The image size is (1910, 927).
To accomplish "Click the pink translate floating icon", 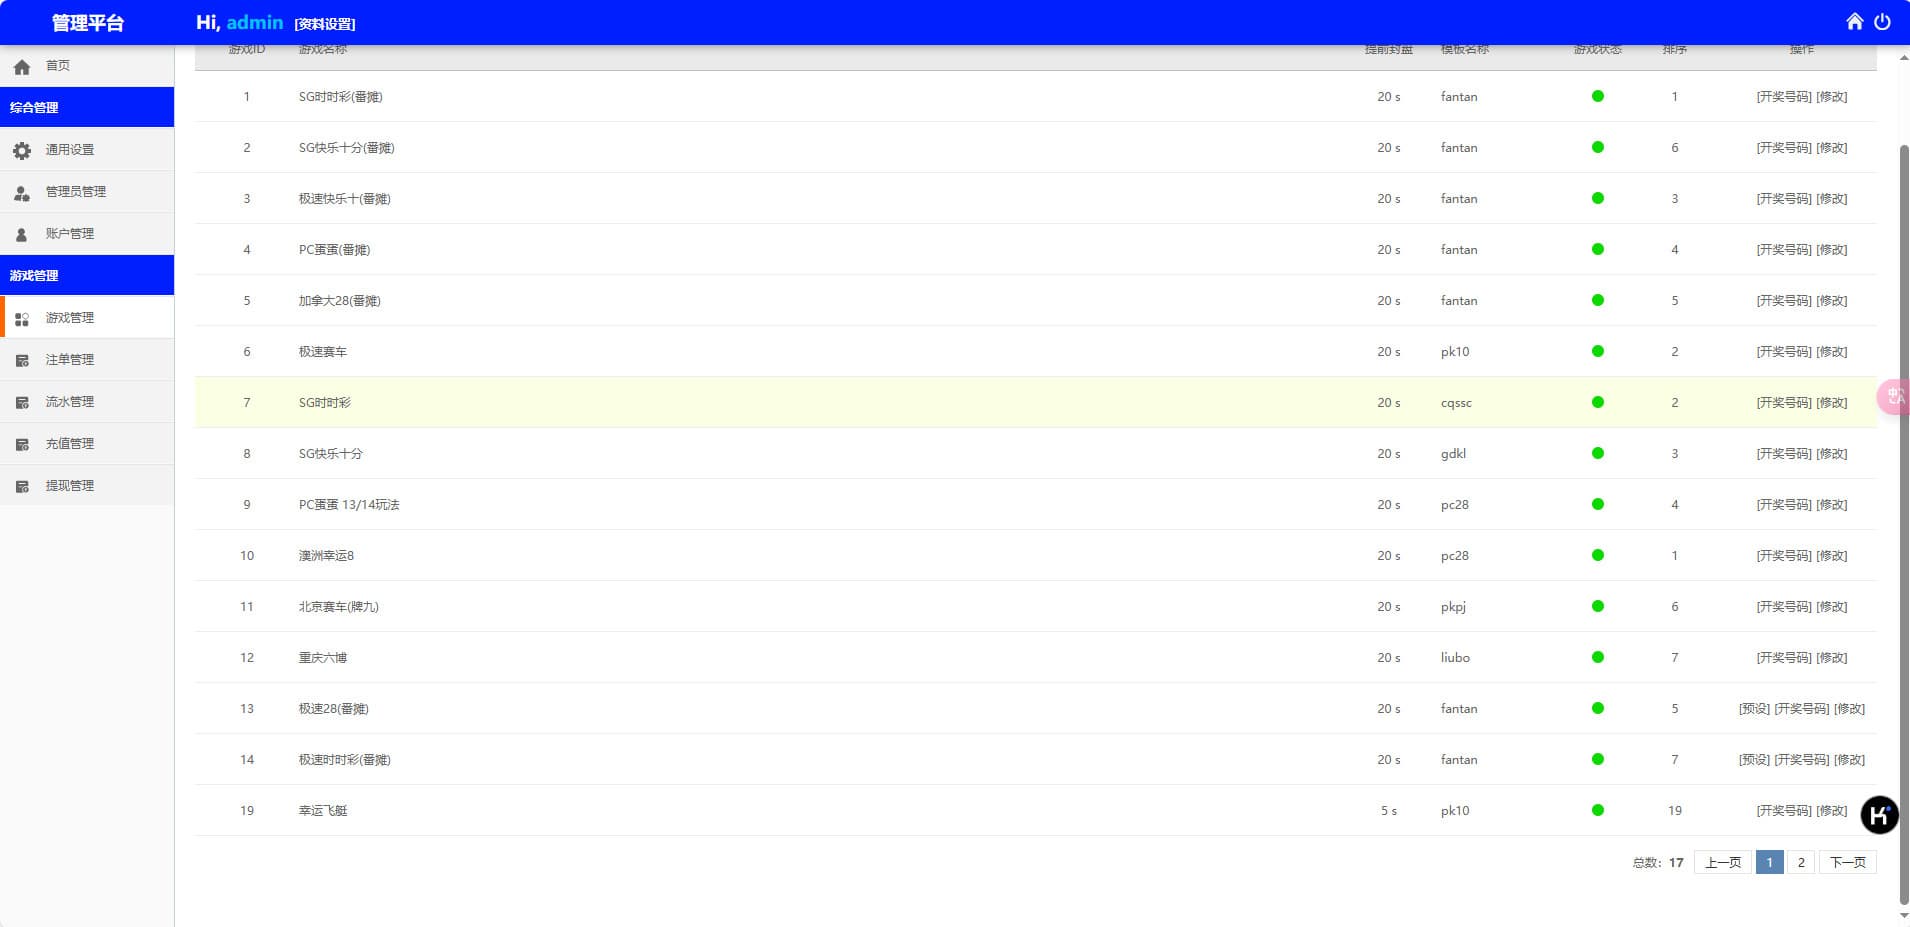I will coord(1894,397).
